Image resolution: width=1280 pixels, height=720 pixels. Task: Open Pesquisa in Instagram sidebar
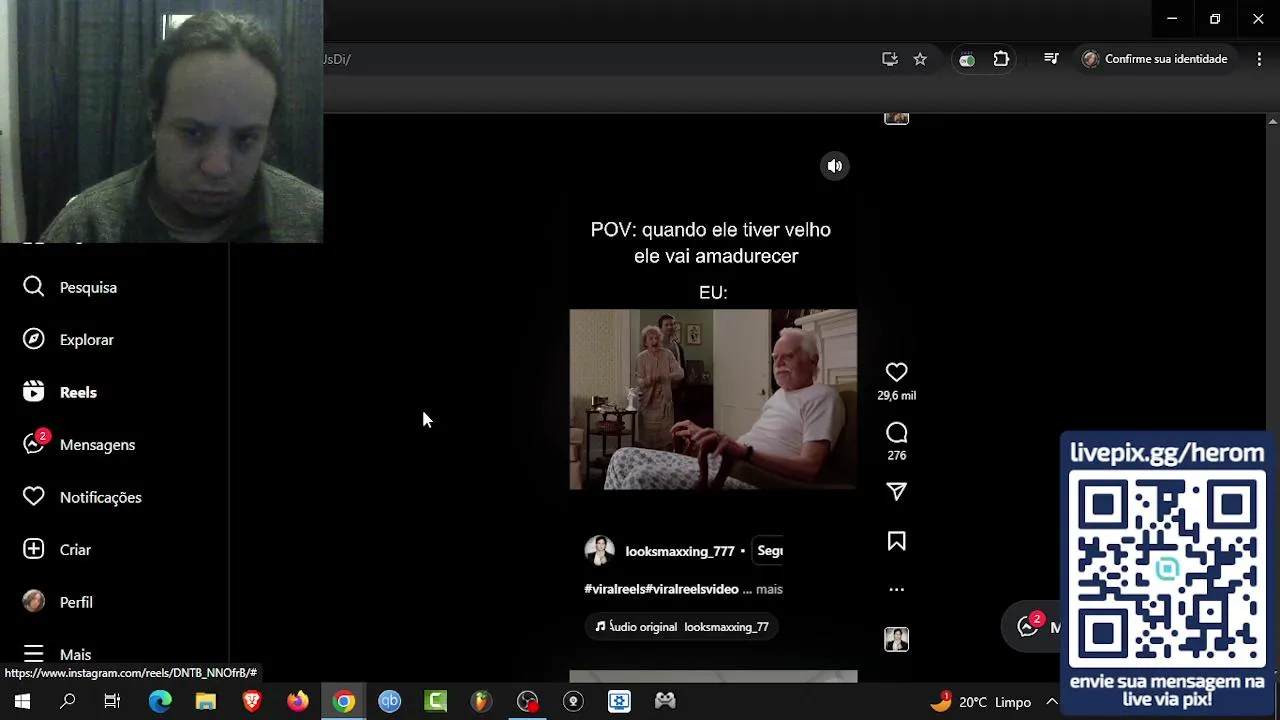88,287
